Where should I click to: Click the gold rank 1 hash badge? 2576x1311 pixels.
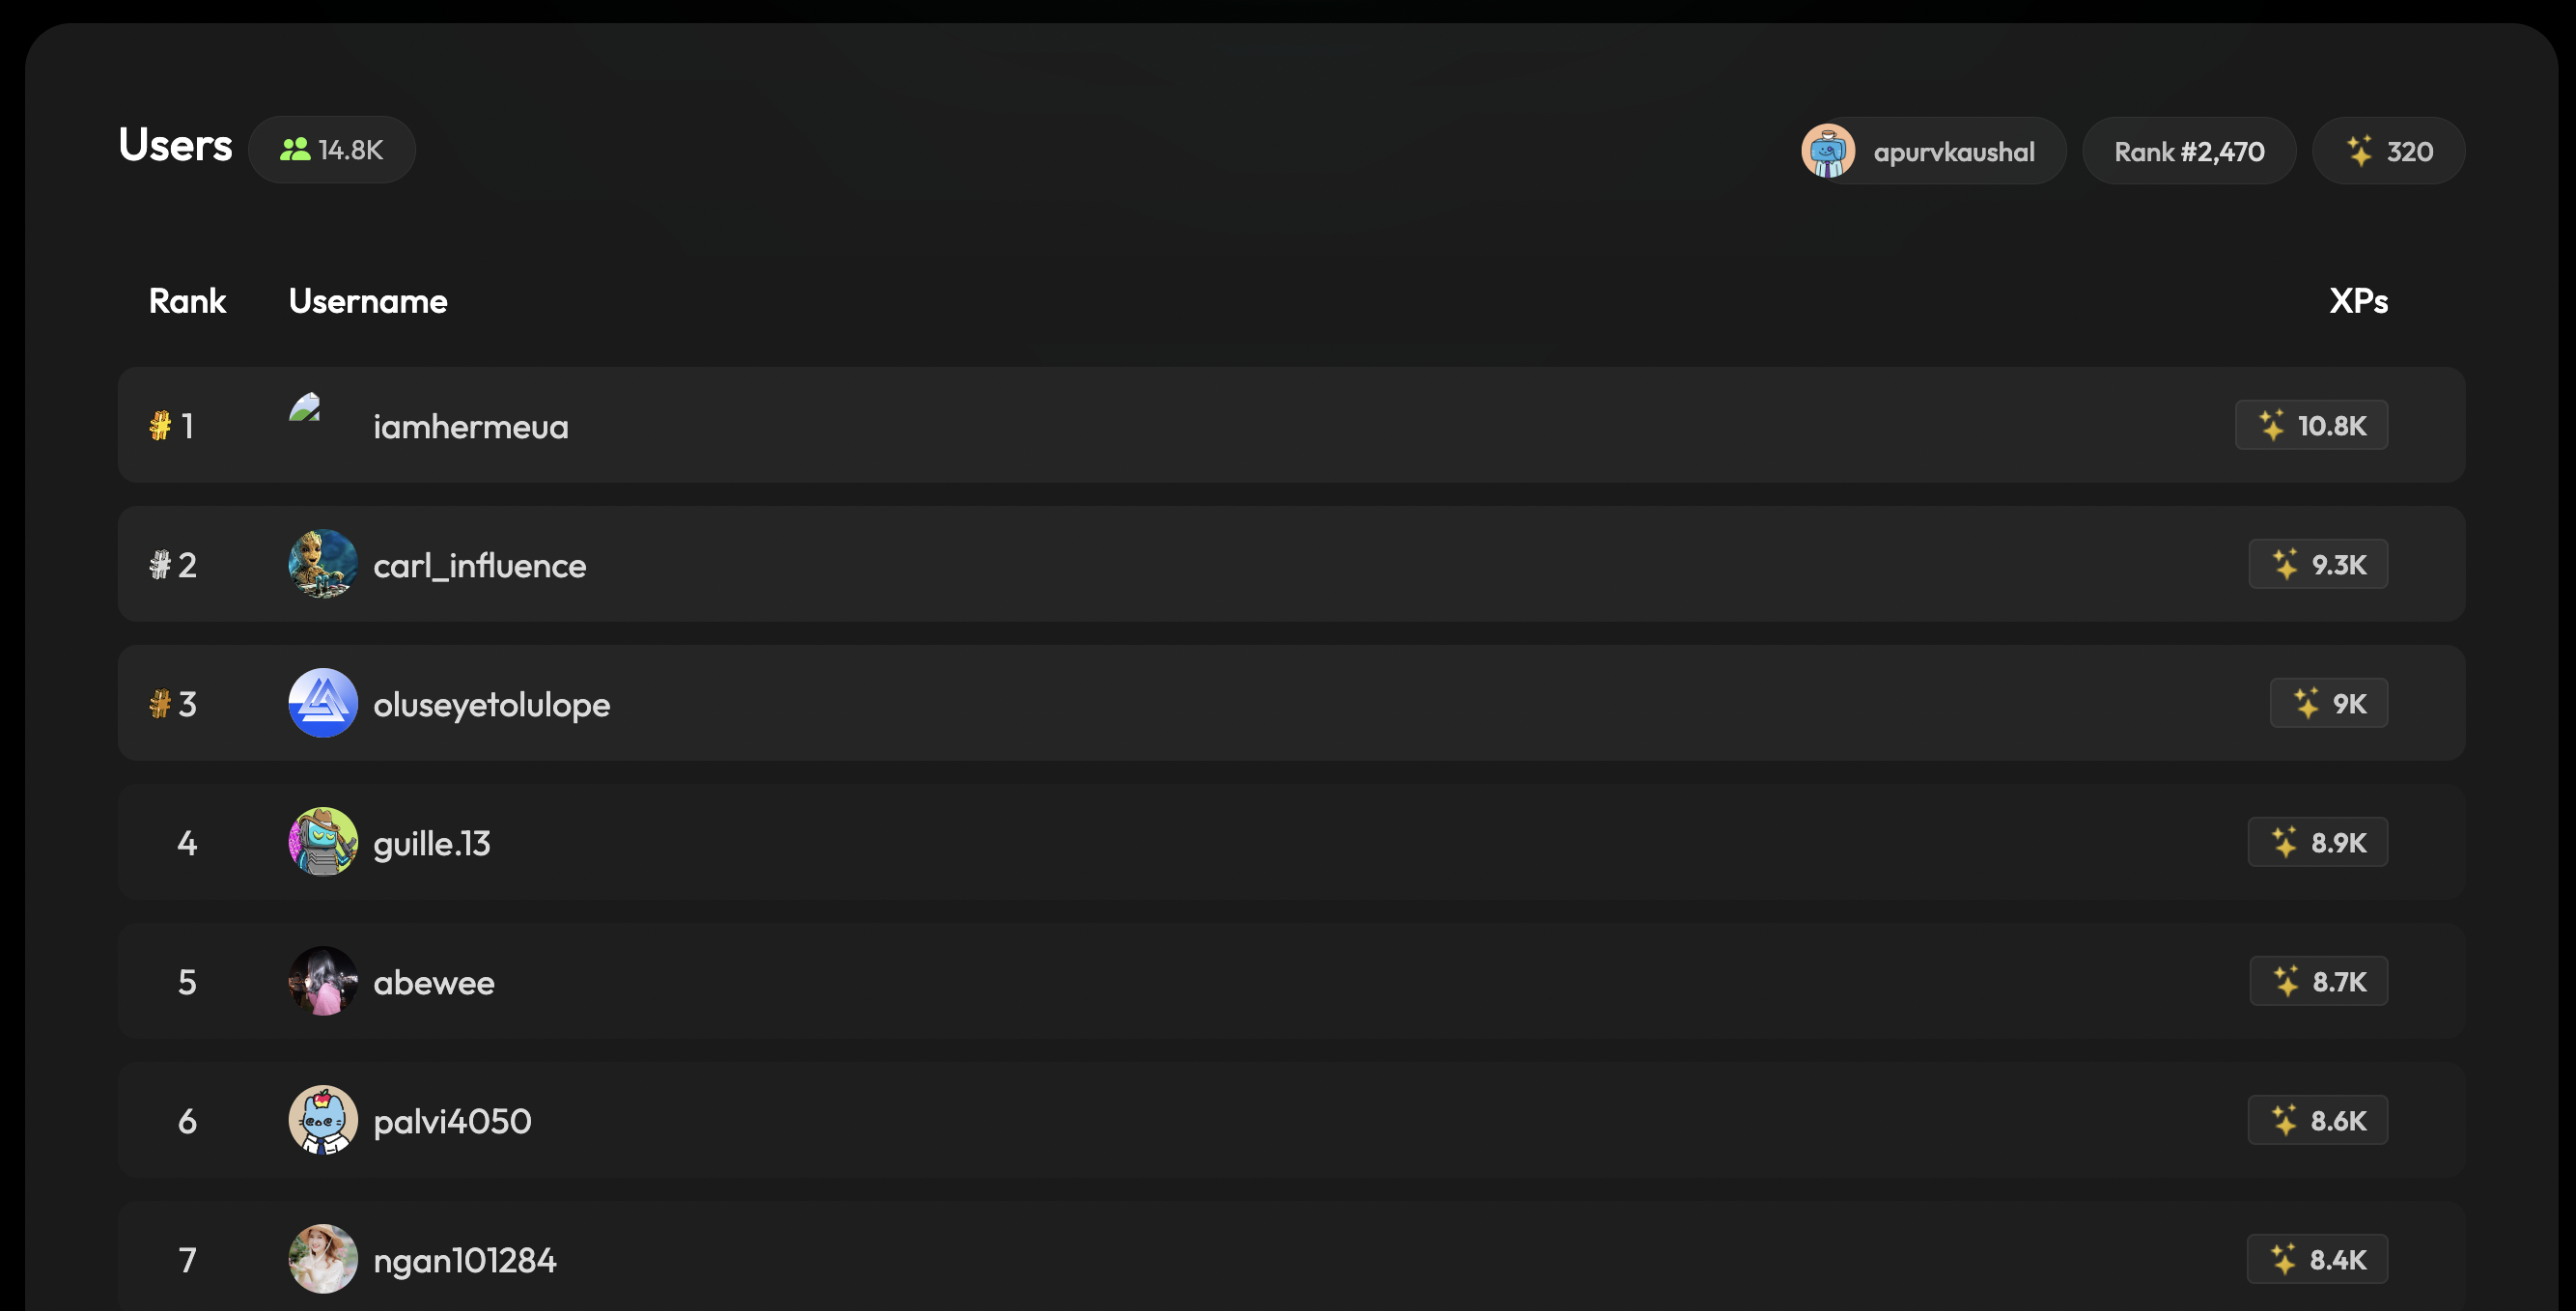(160, 426)
